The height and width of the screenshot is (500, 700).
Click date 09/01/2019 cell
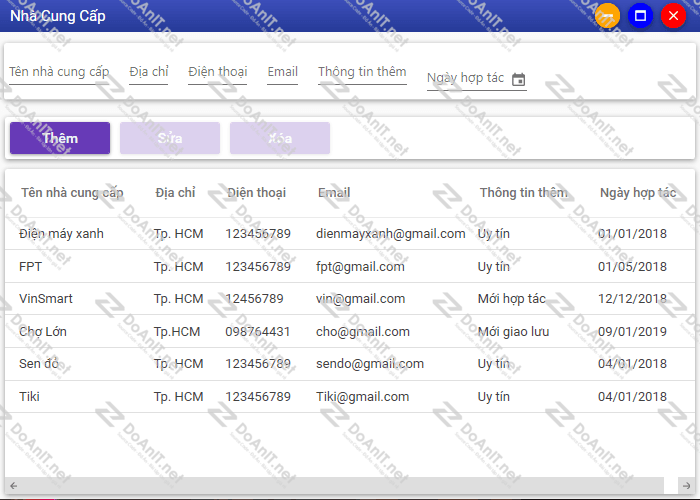click(633, 332)
